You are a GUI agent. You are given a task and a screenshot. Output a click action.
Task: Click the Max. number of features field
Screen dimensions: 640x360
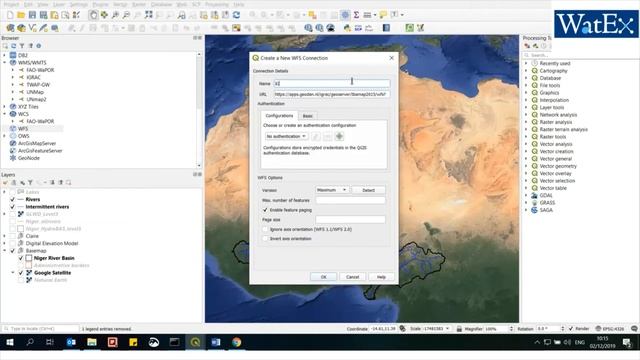(x=350, y=200)
